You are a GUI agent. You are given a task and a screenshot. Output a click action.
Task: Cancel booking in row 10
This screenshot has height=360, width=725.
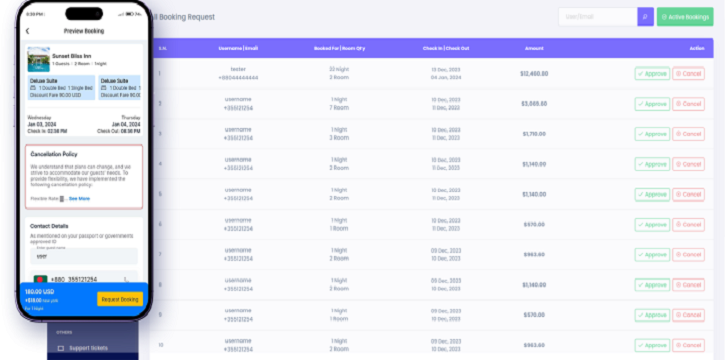pos(688,345)
